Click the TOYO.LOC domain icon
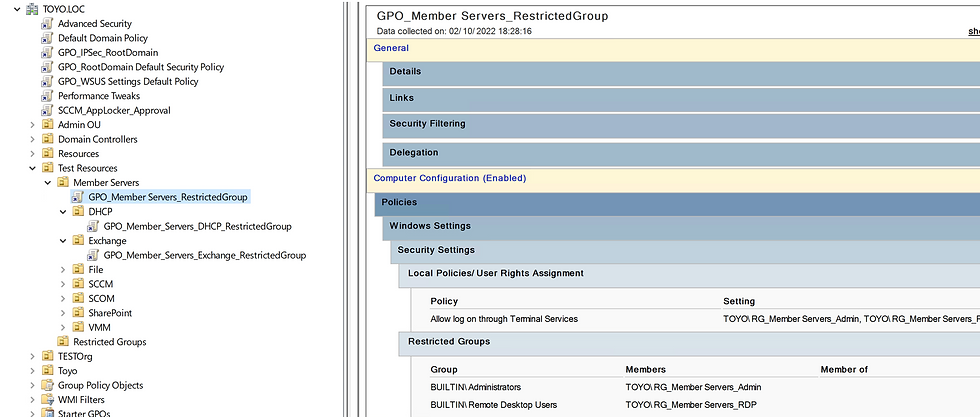Screen dimensions: 980x417 (32, 9)
